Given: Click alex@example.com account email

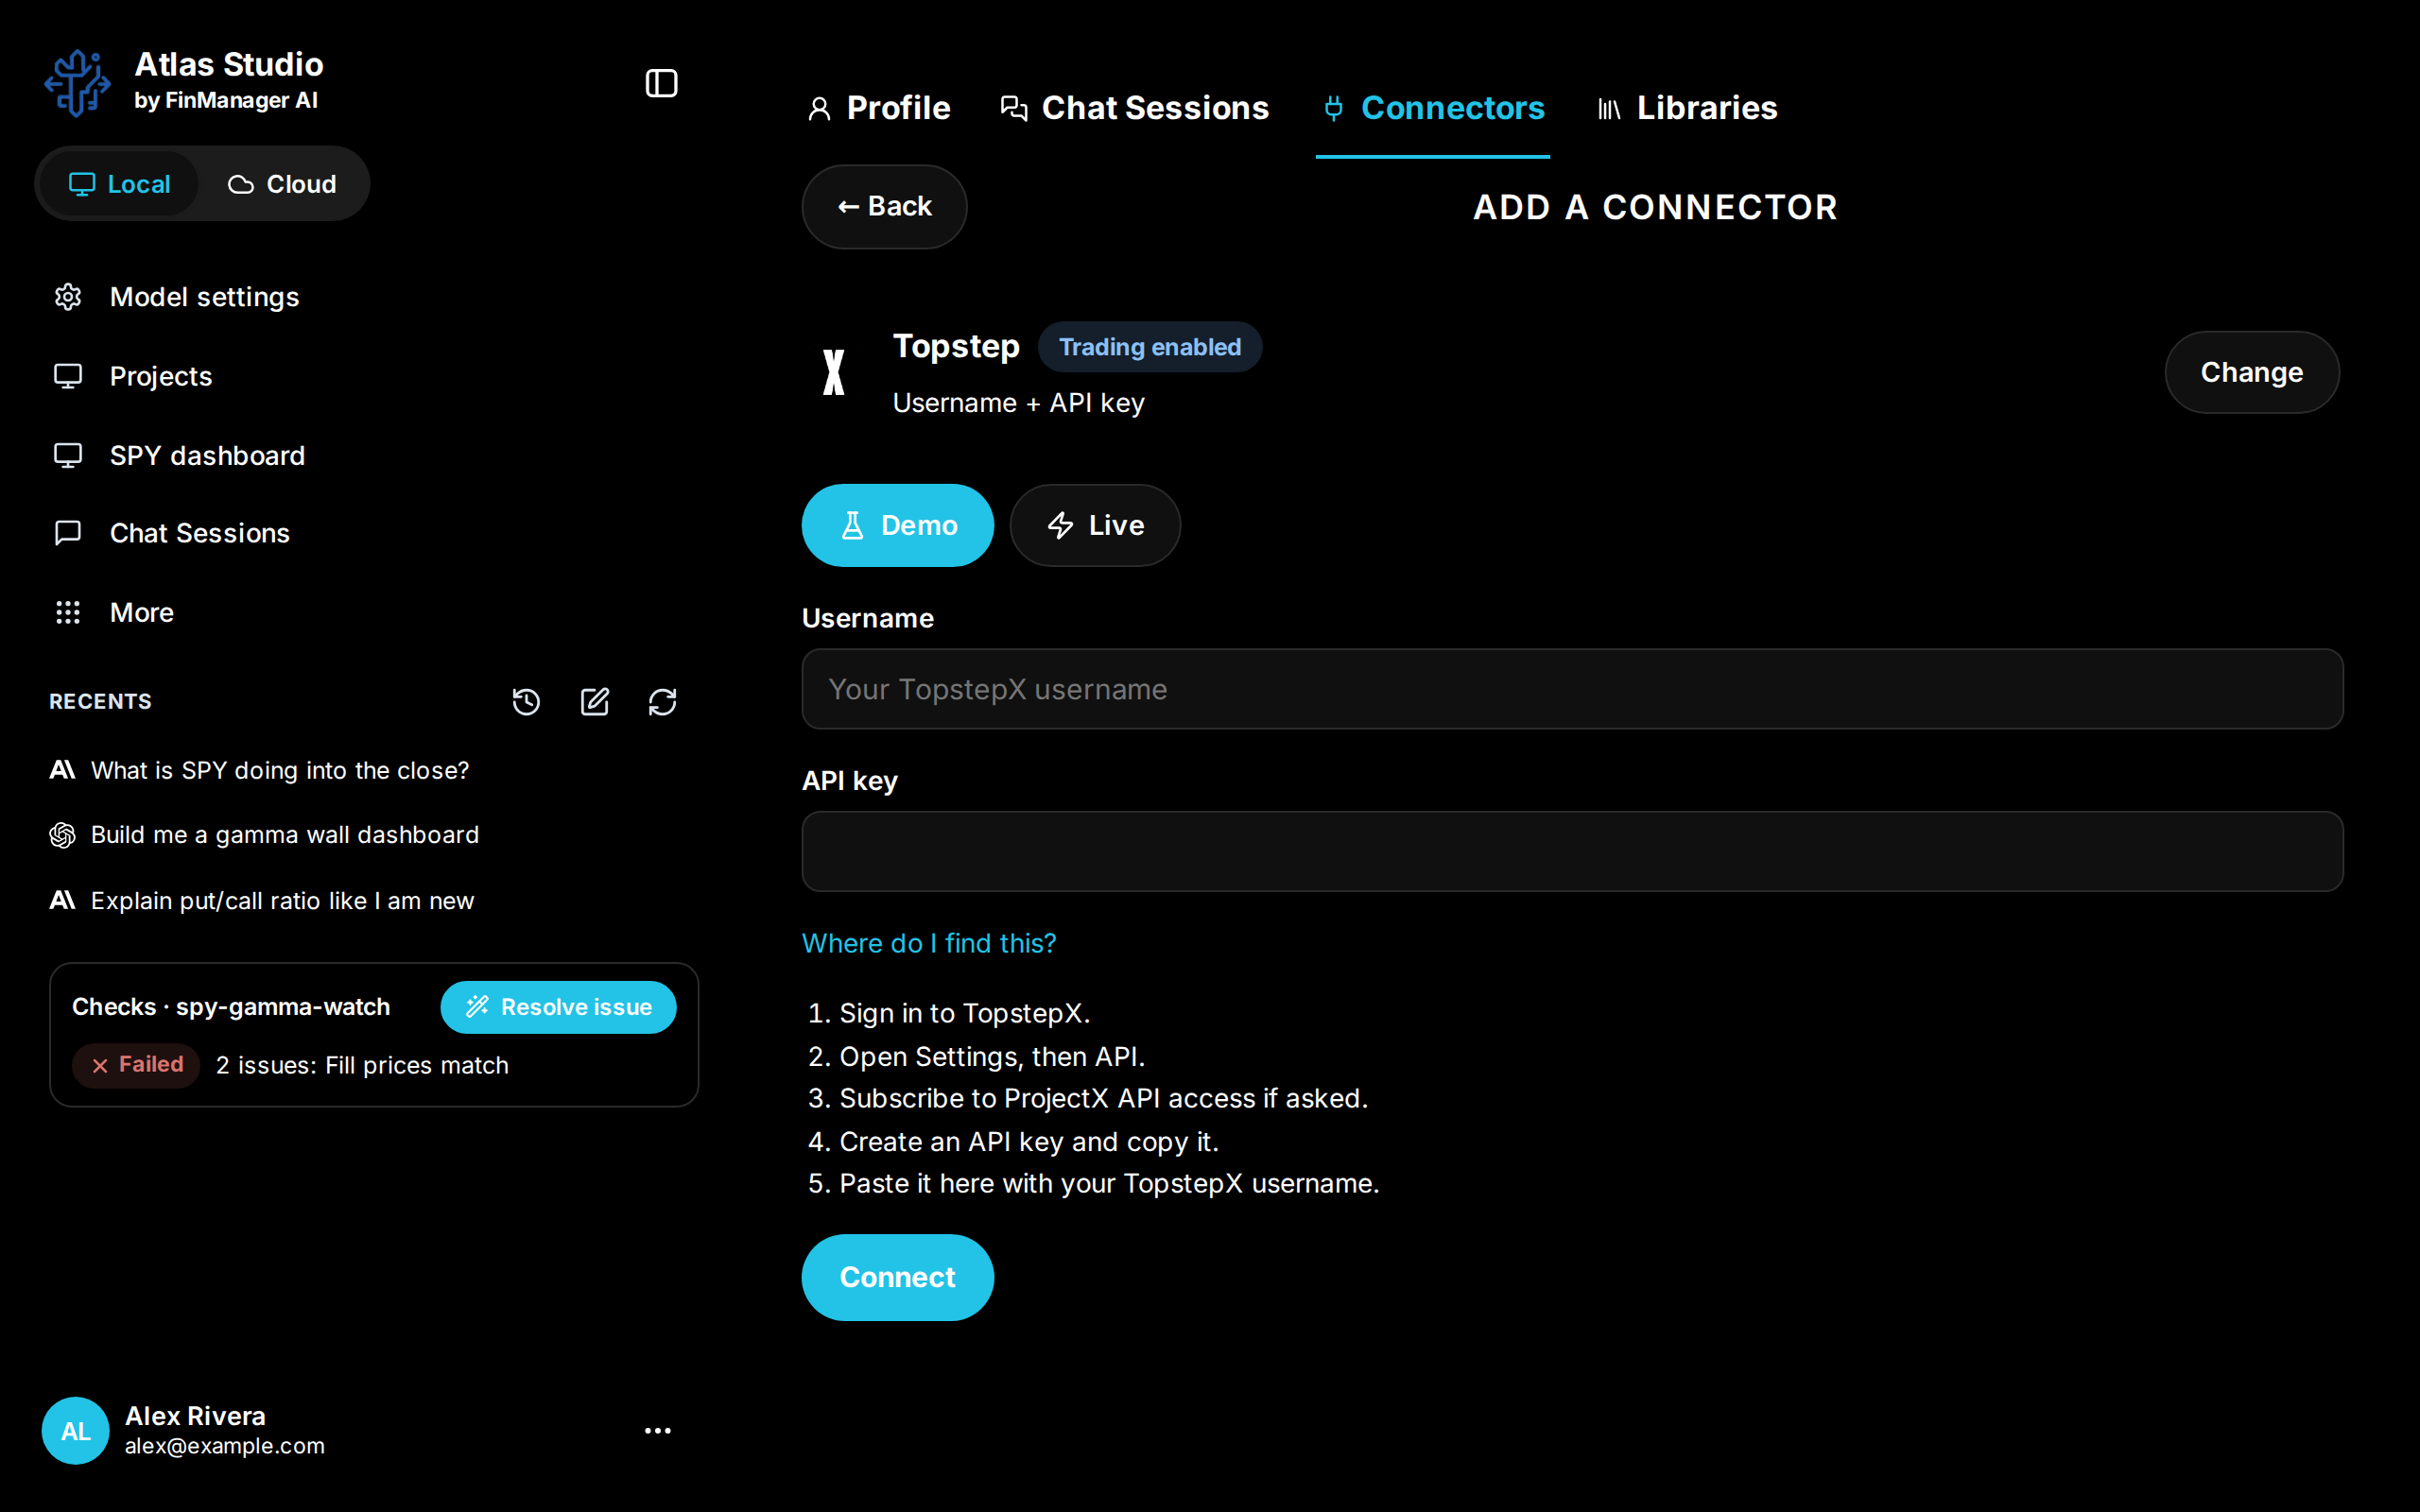Looking at the screenshot, I should tap(225, 1446).
